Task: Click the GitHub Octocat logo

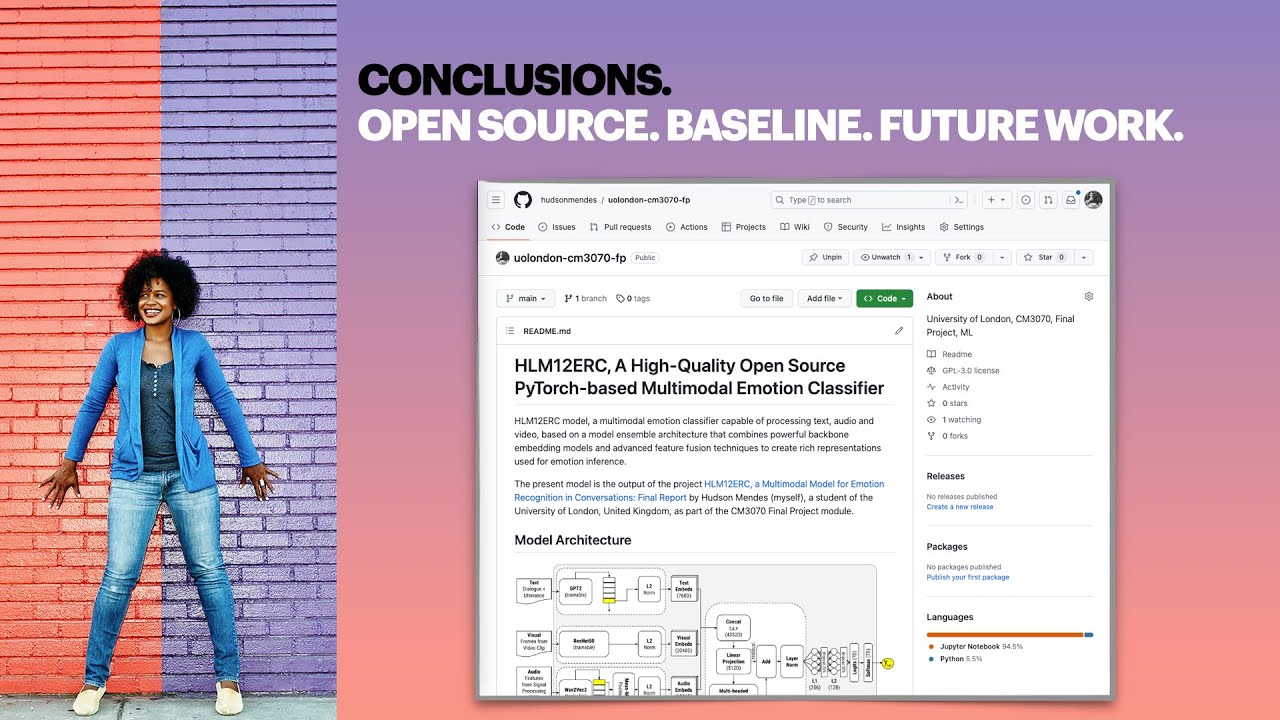Action: pos(523,200)
